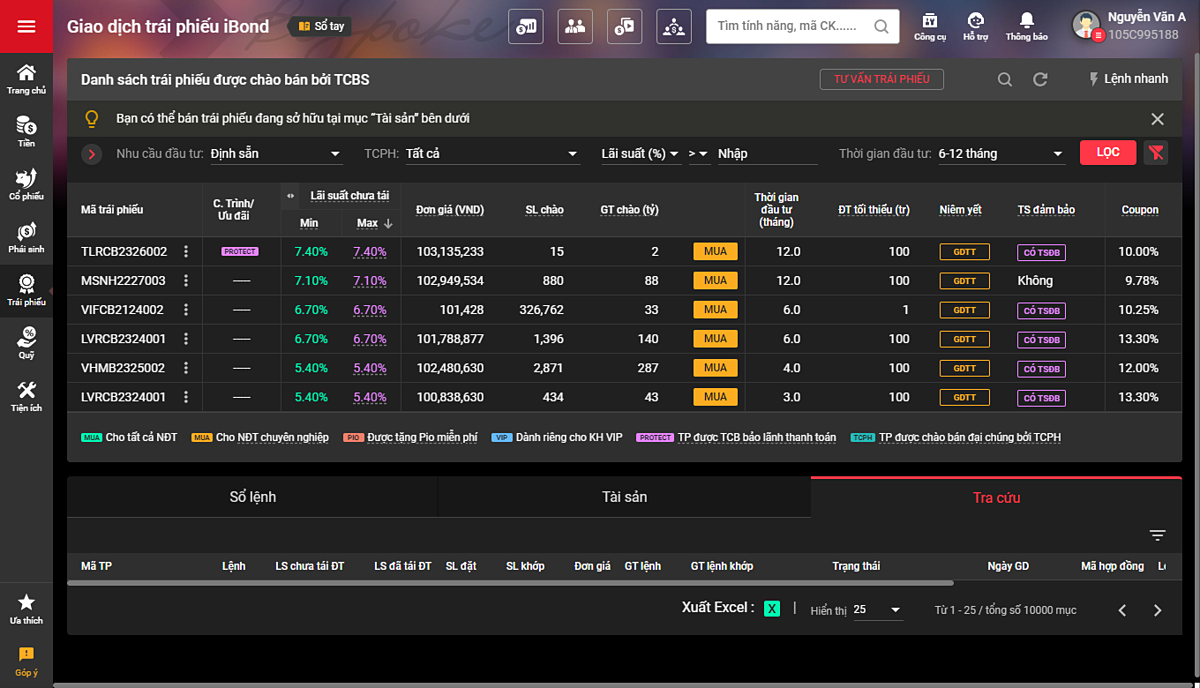Viewport: 1200px width, 688px height.
Task: Export to Excel using green icon
Action: 771,609
